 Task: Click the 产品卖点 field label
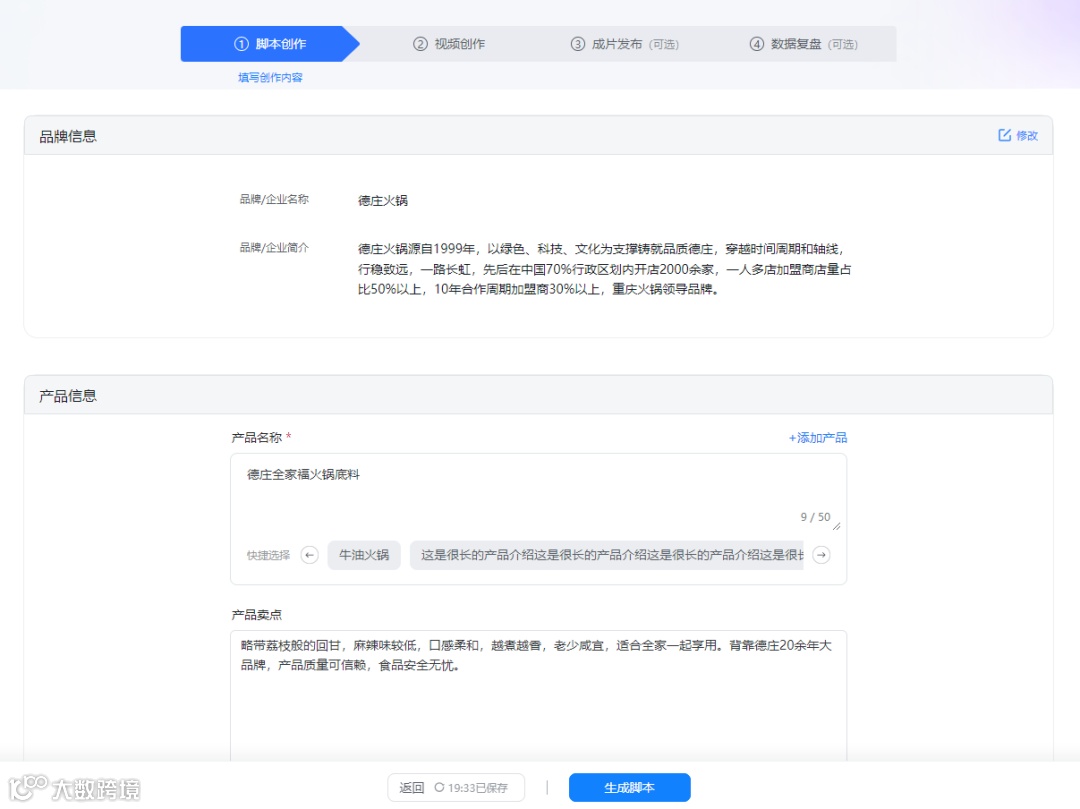click(x=256, y=615)
